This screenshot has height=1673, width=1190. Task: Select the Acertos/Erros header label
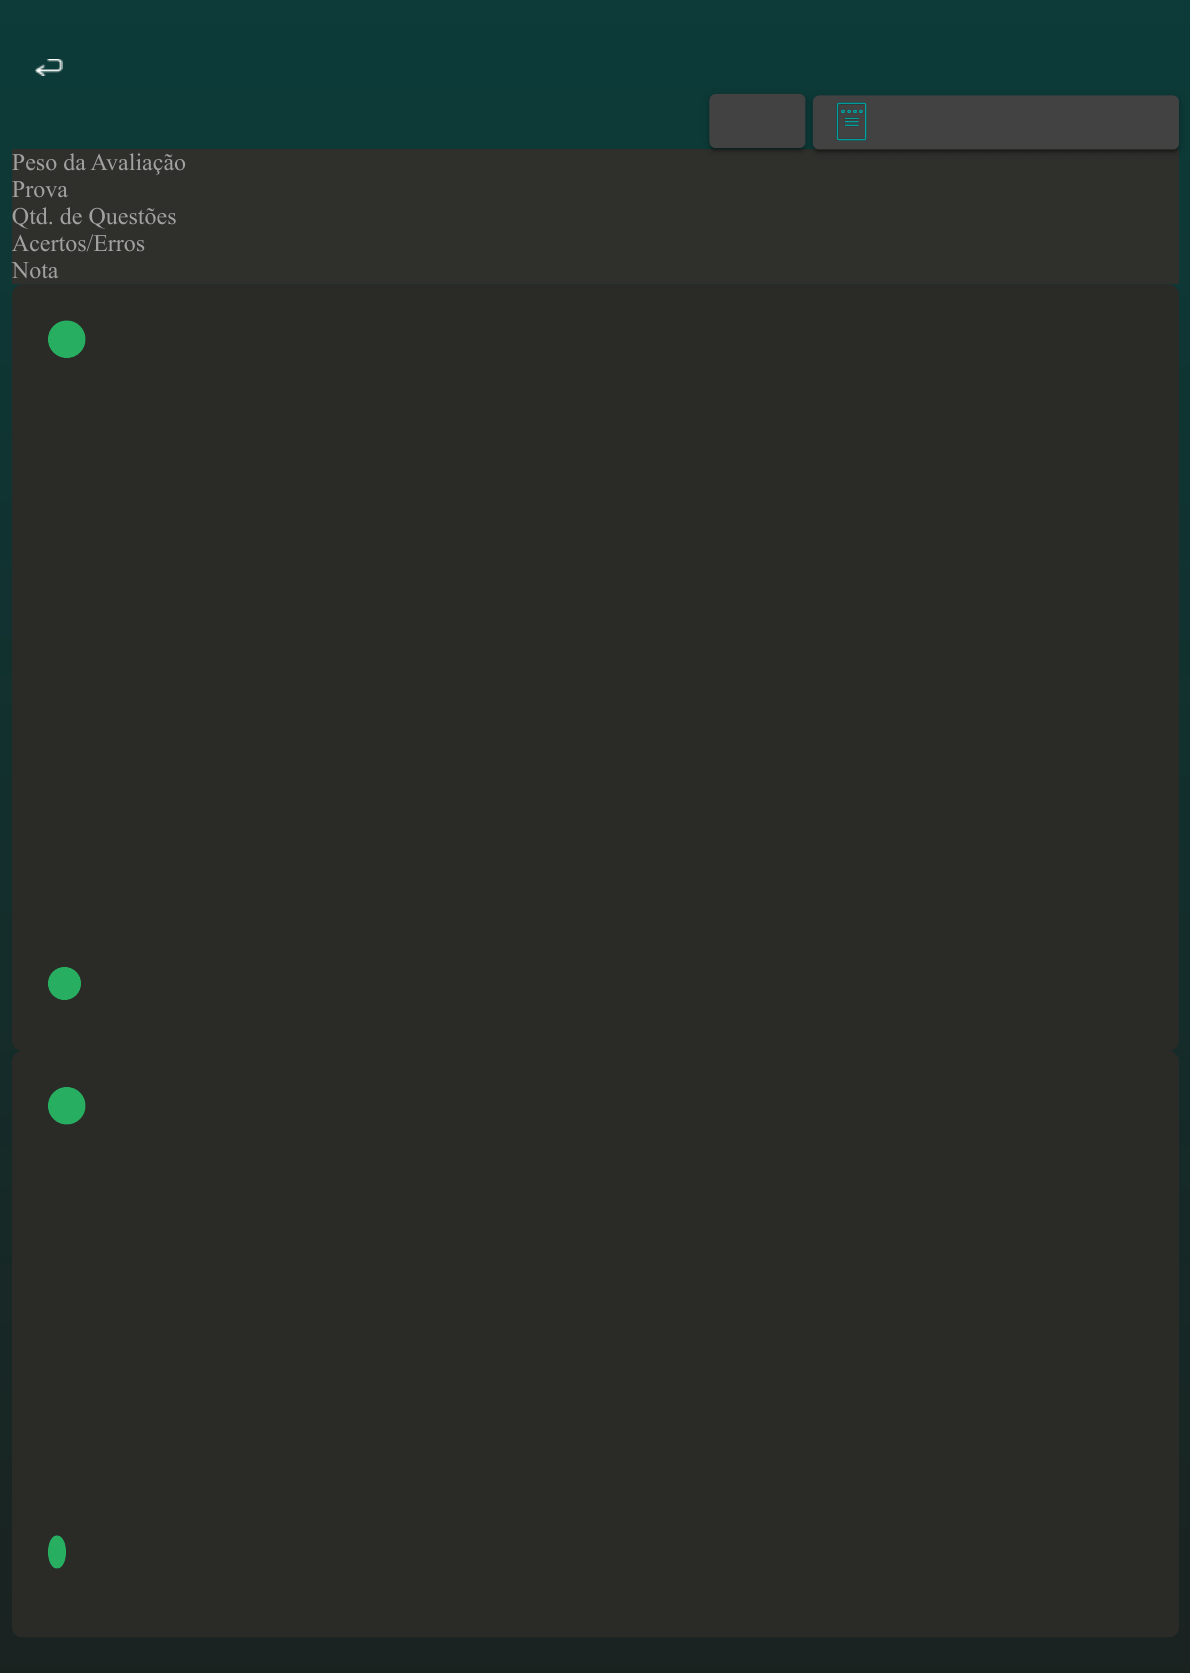click(78, 243)
